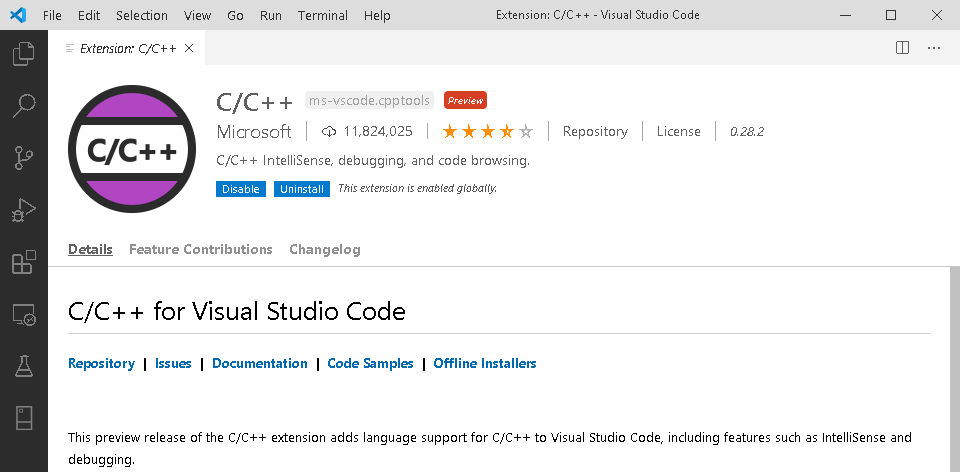The image size is (960, 472).
Task: Switch to the Feature Contributions tab
Action: 200,249
